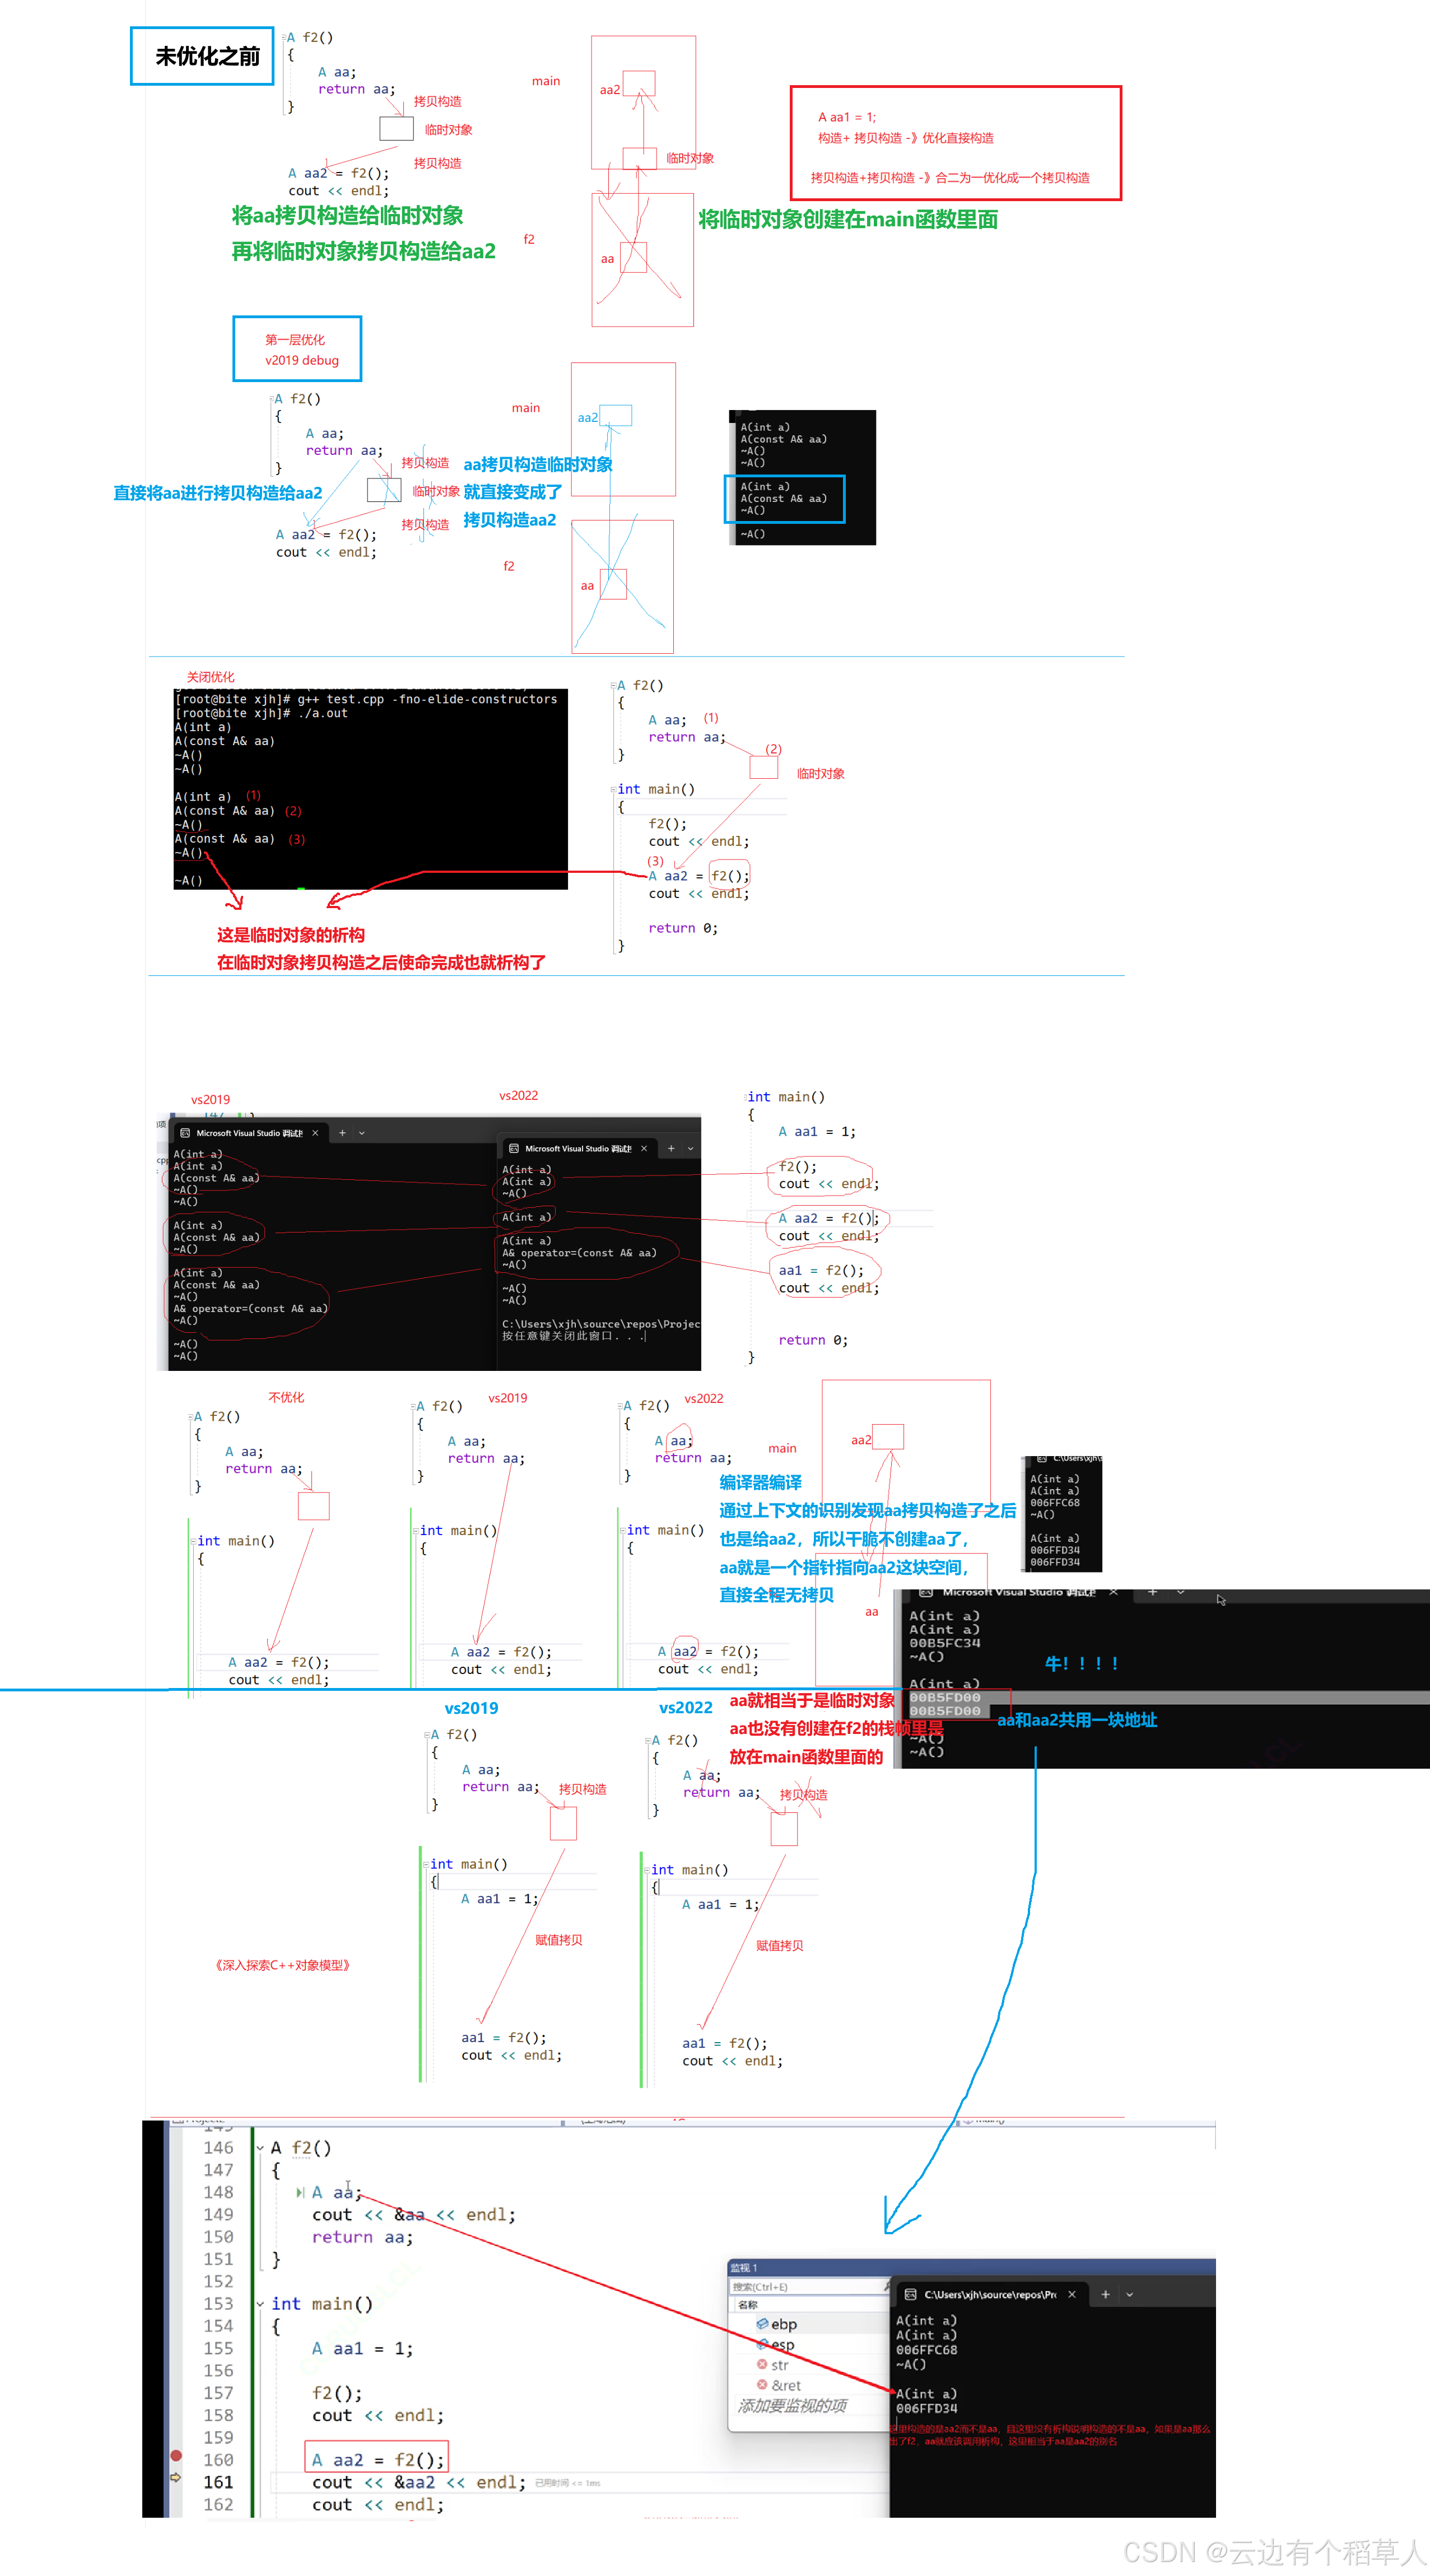Viewport: 1430px width, 2576px height.
Task: Click the error icon beside str watch
Action: [x=762, y=2364]
